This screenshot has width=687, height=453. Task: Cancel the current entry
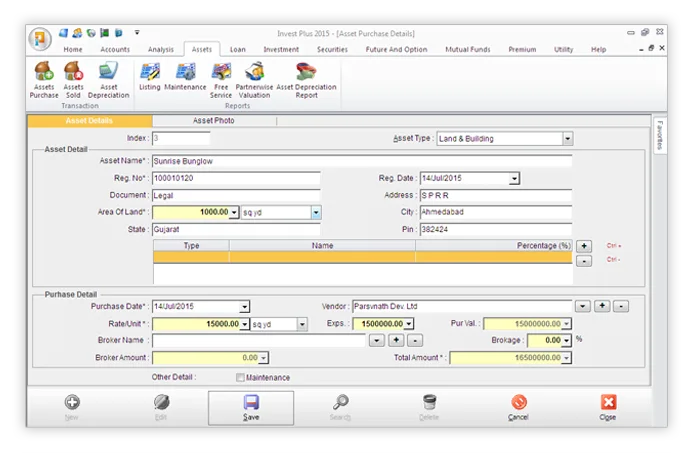point(518,407)
